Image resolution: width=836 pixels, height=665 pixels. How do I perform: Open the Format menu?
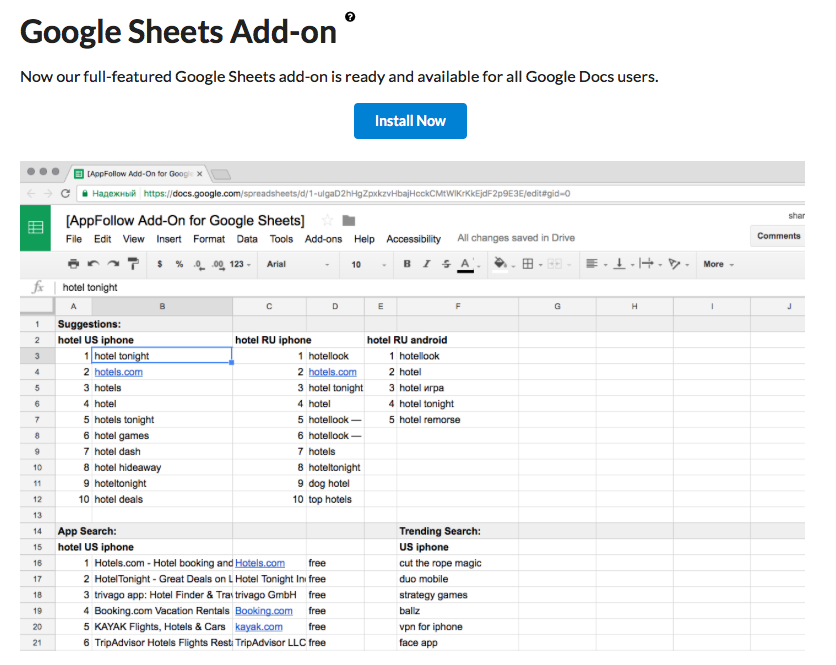click(209, 239)
